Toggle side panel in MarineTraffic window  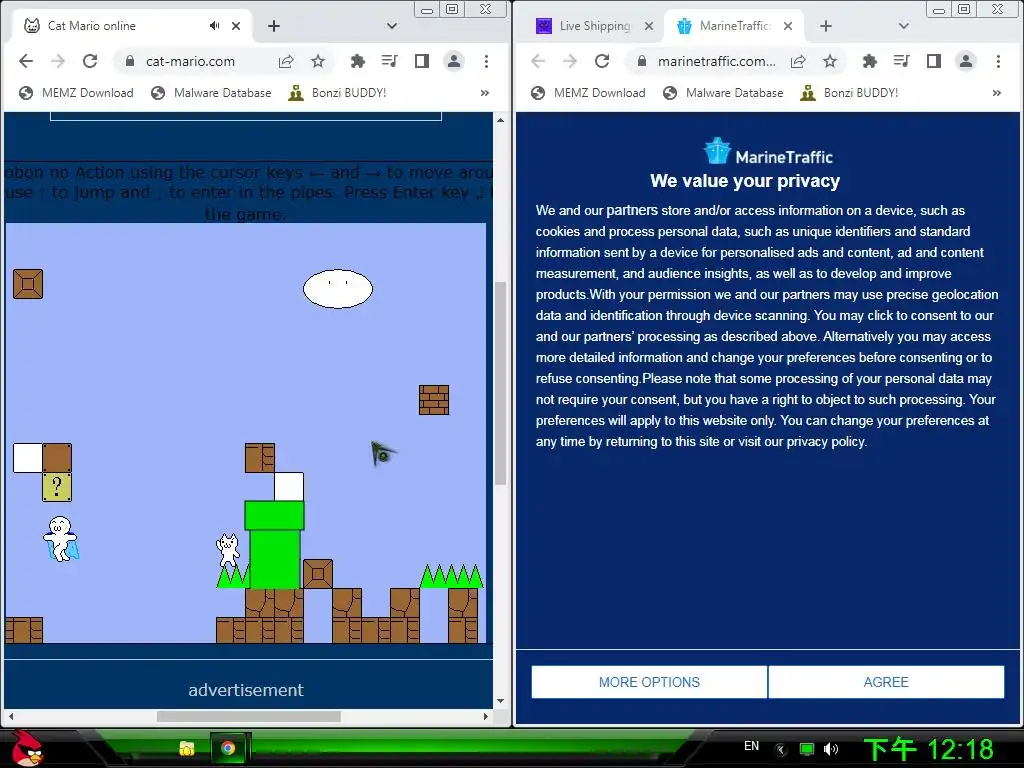934,61
